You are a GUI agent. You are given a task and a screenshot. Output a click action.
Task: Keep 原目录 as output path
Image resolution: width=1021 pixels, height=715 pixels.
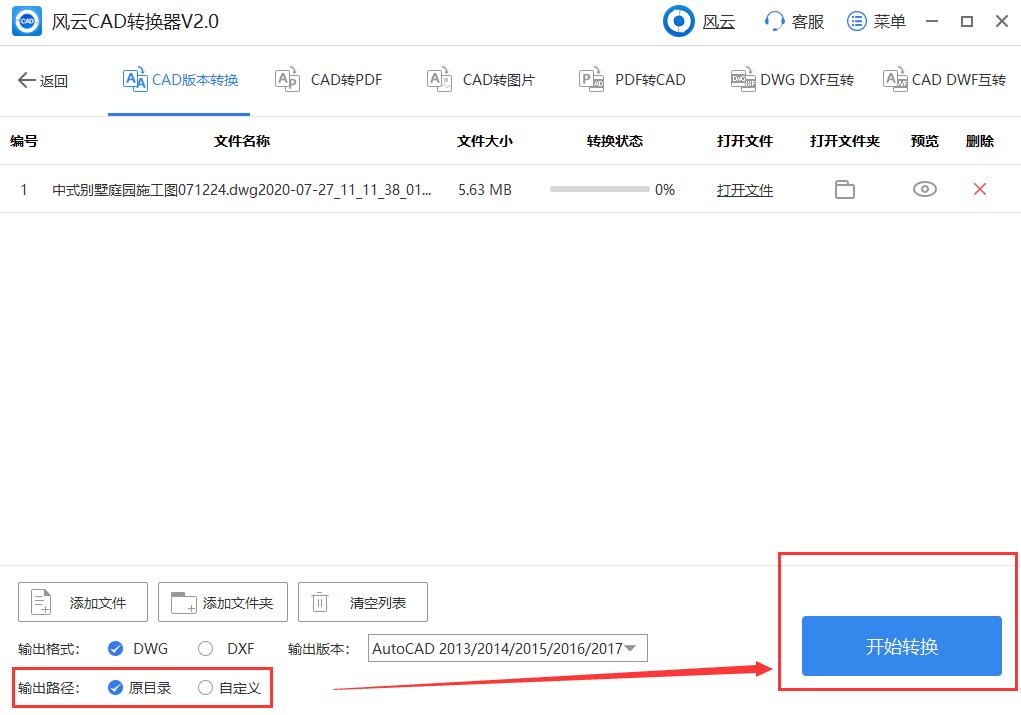[118, 687]
